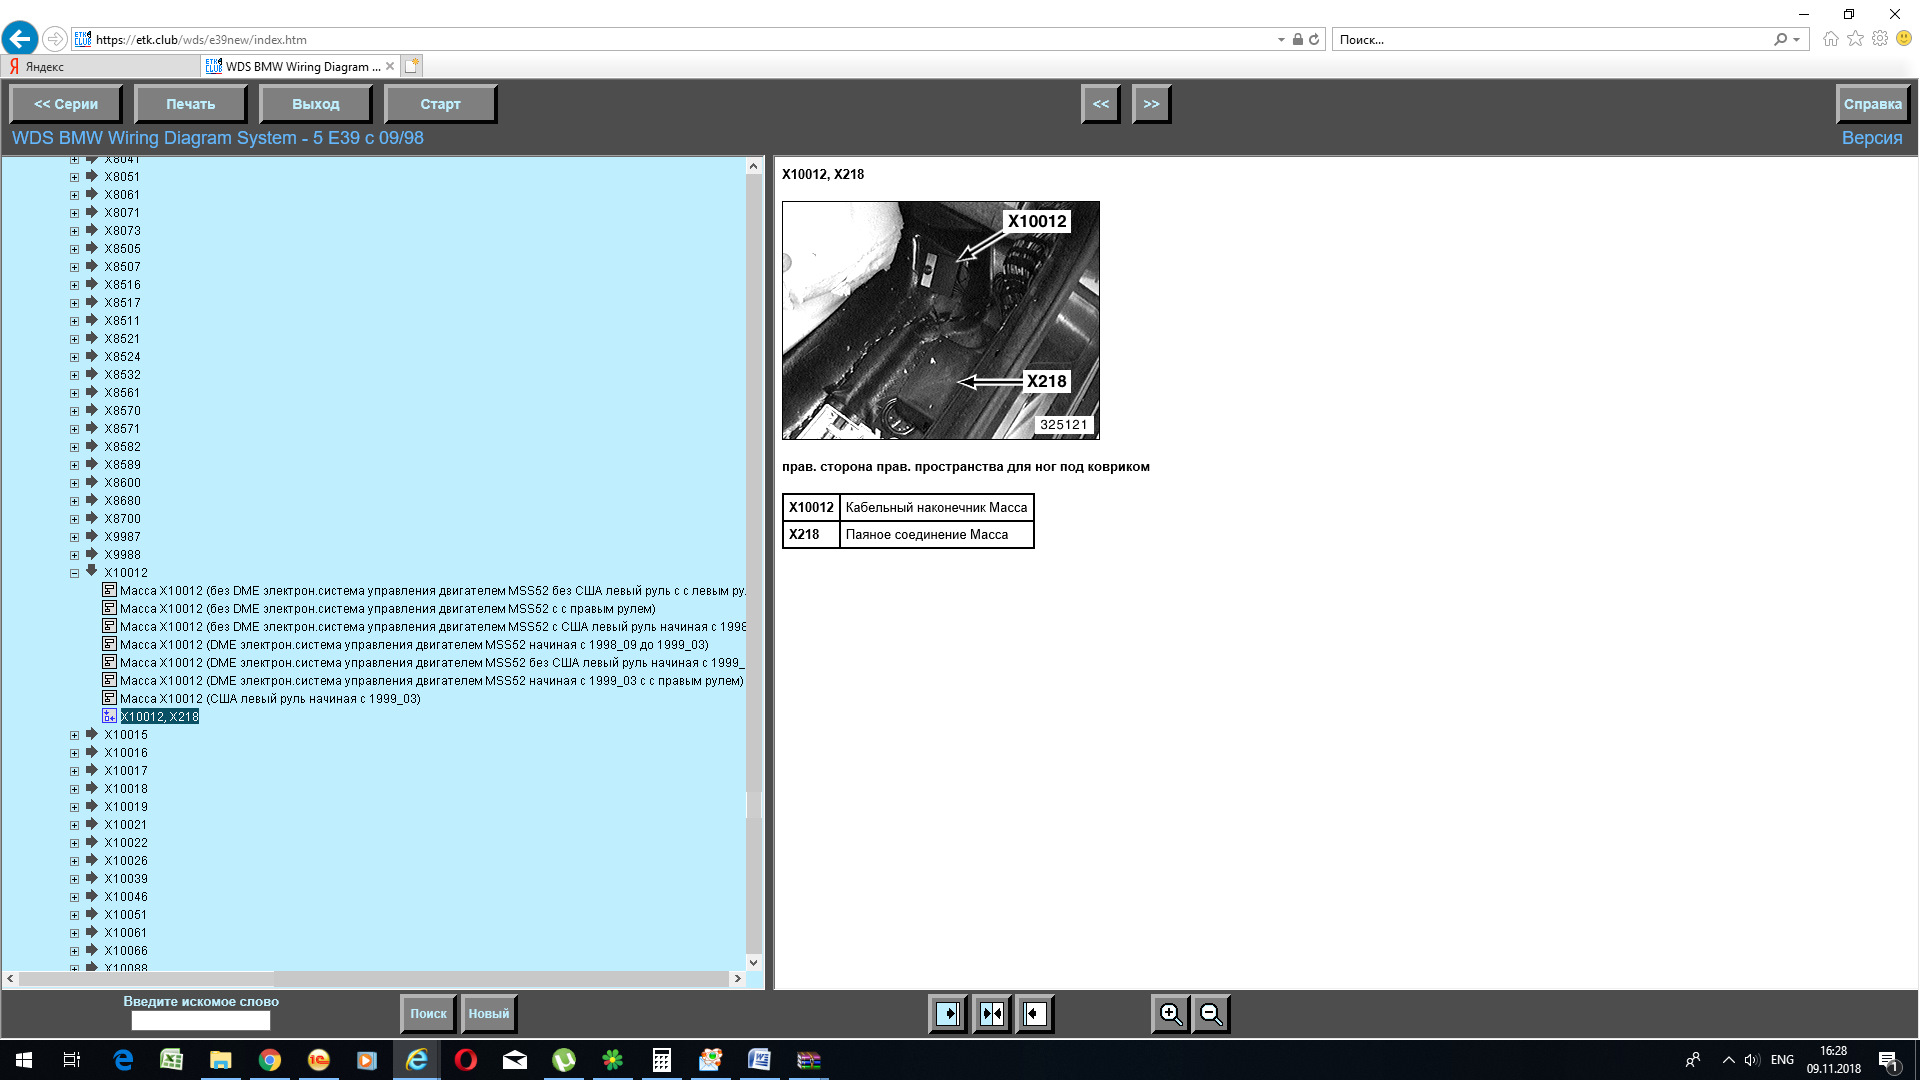Open Google Chrome from the taskbar
Screen dimensions: 1920x1080
coord(270,1060)
